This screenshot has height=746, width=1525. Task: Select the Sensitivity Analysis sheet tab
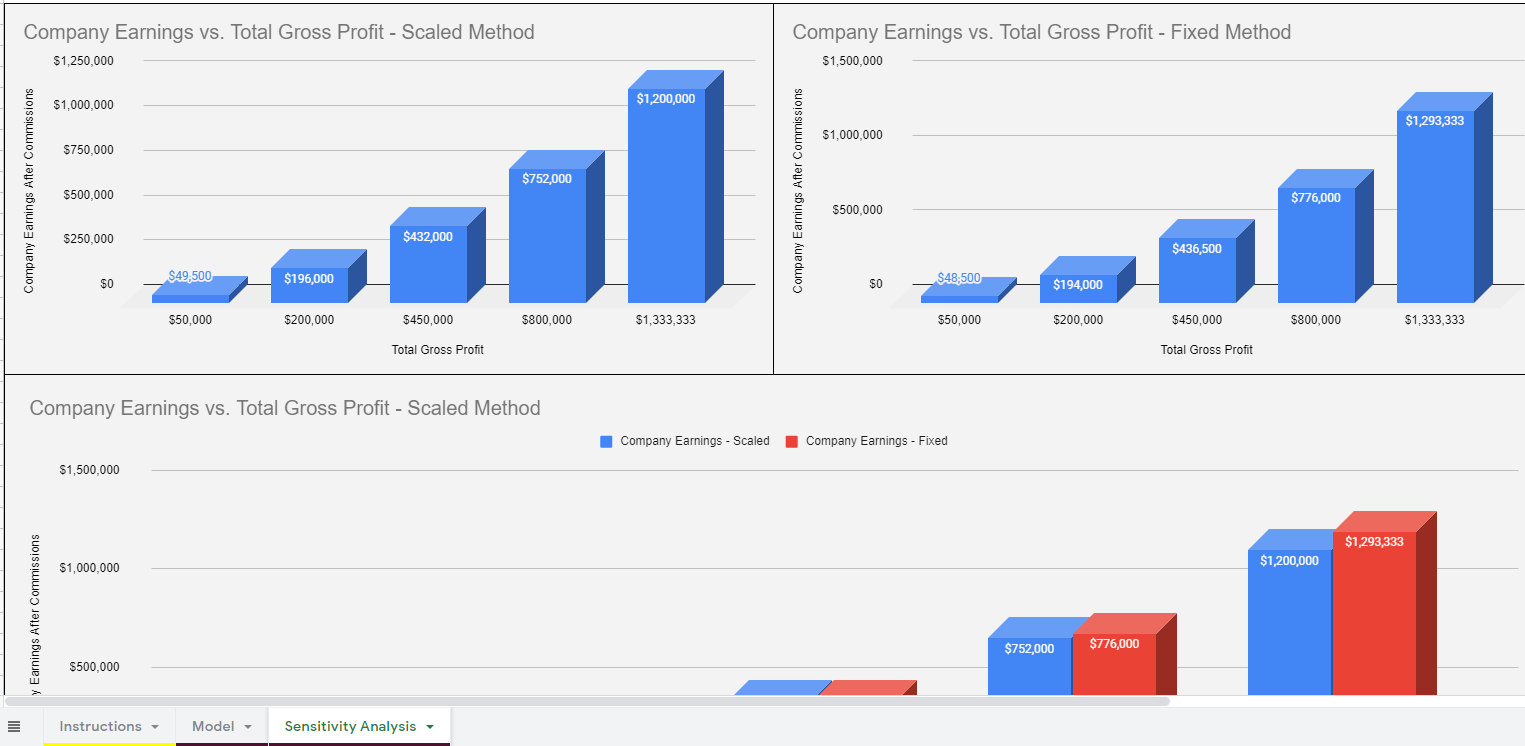click(x=350, y=726)
